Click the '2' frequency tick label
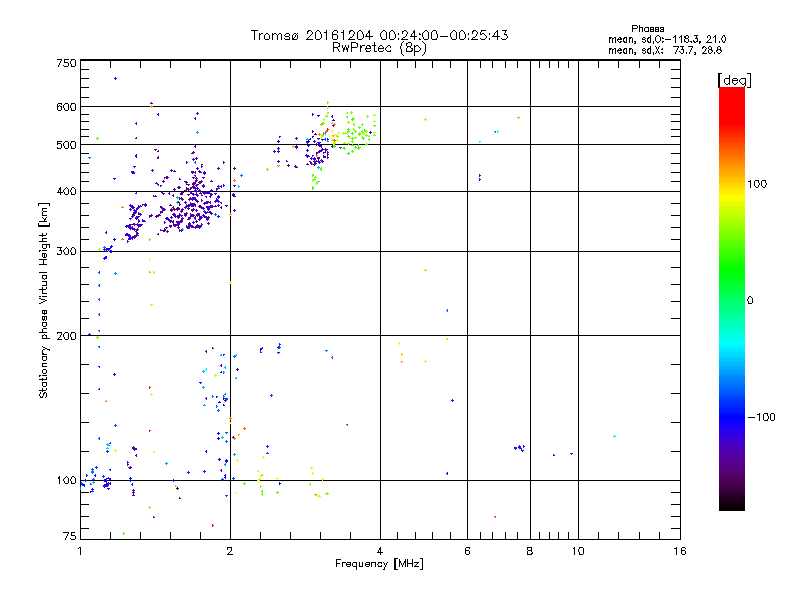This screenshot has width=800, height=600. pyautogui.click(x=230, y=551)
